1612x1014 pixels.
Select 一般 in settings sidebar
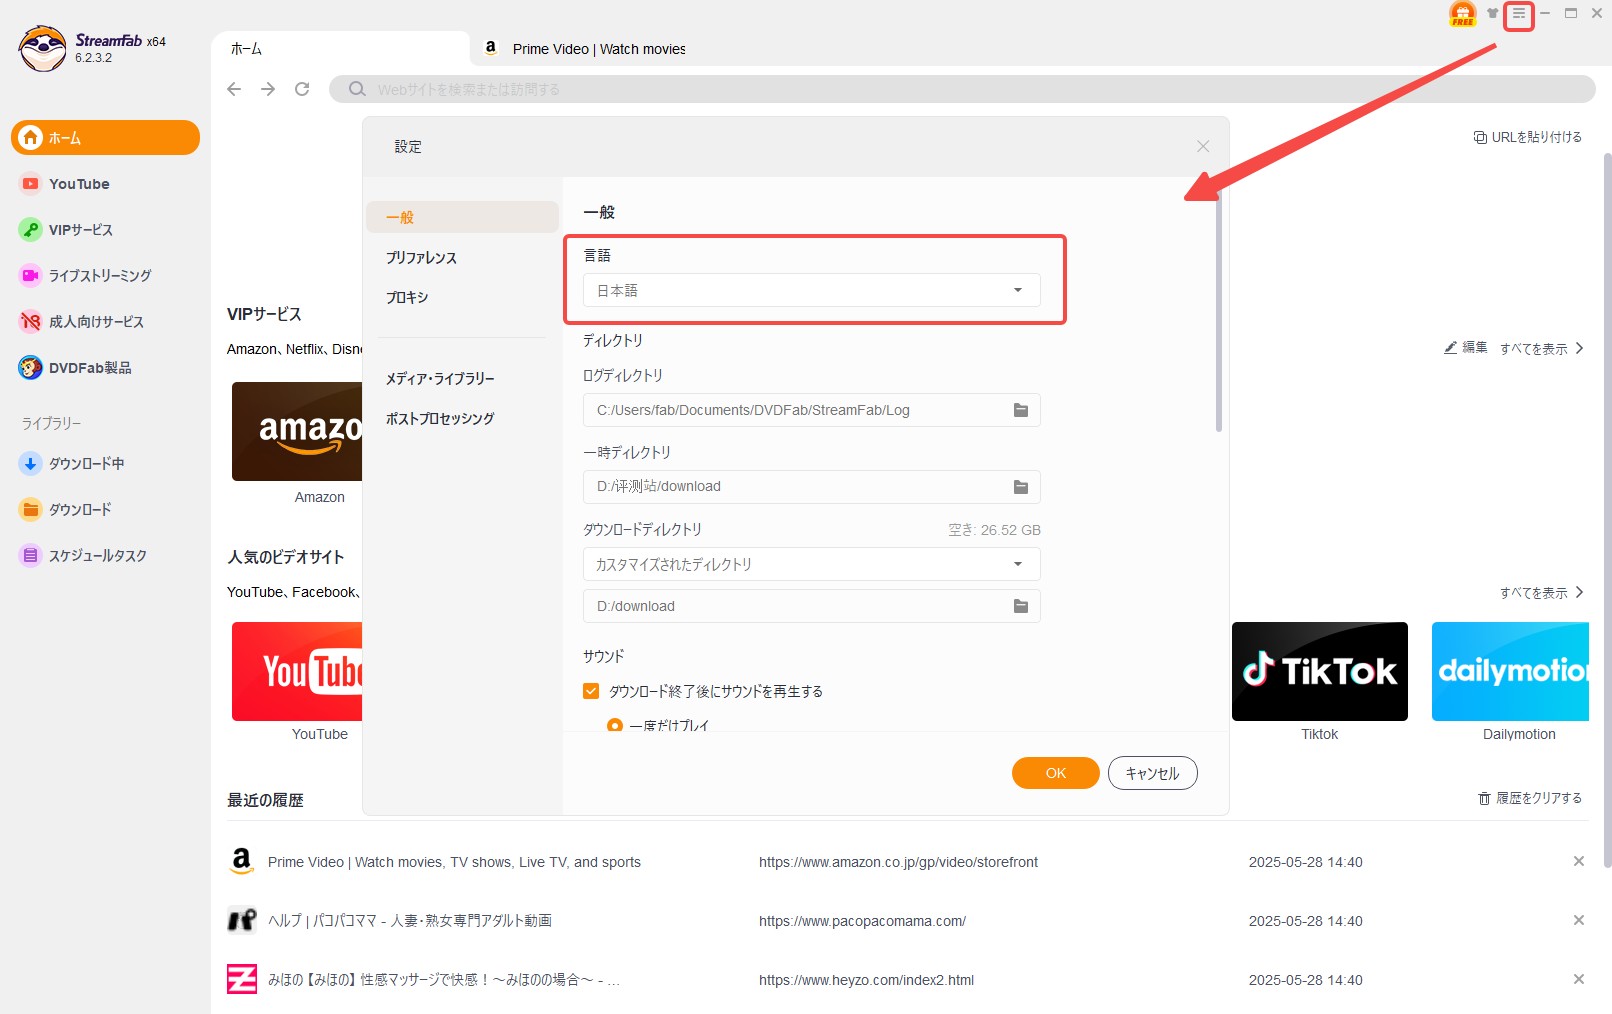(462, 217)
